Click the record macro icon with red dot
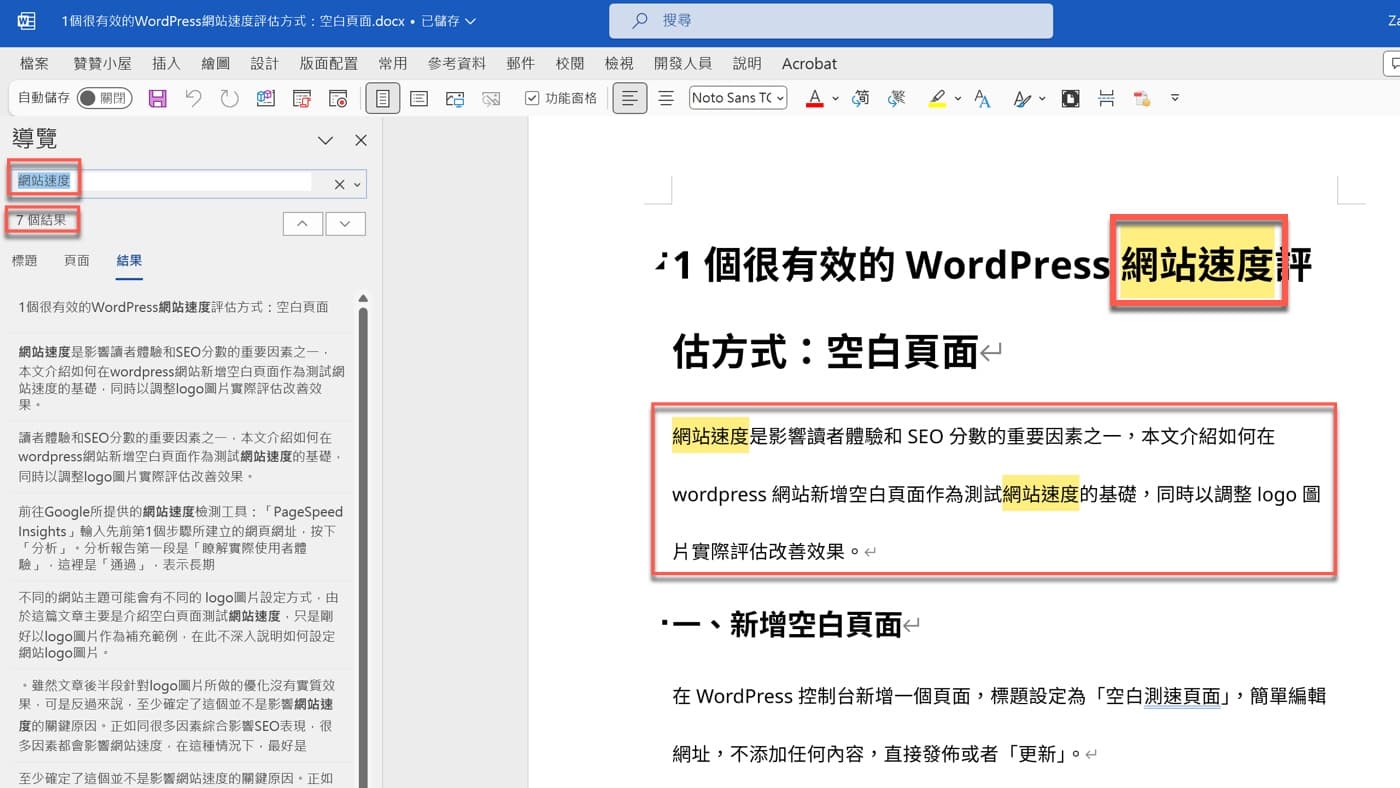1400x788 pixels. tap(338, 98)
